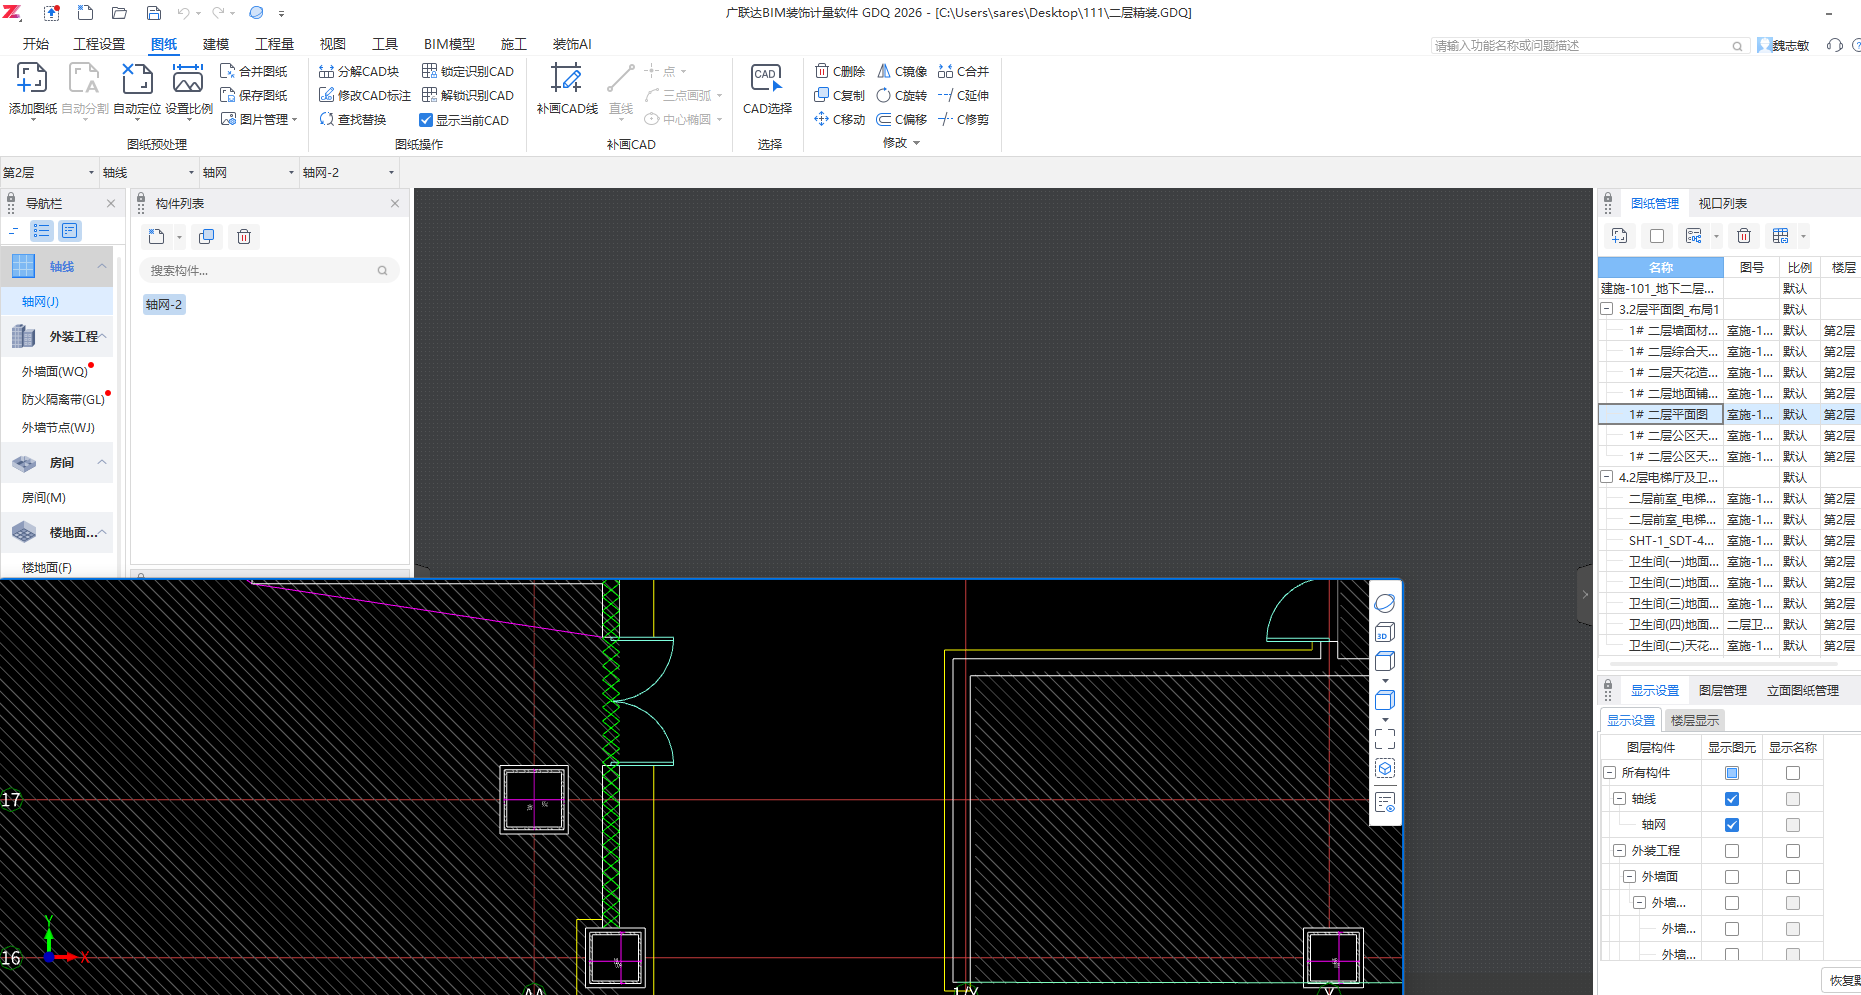This screenshot has width=1861, height=995.
Task: Collapse 外墙面 node in display settings tree
Action: tap(1629, 877)
